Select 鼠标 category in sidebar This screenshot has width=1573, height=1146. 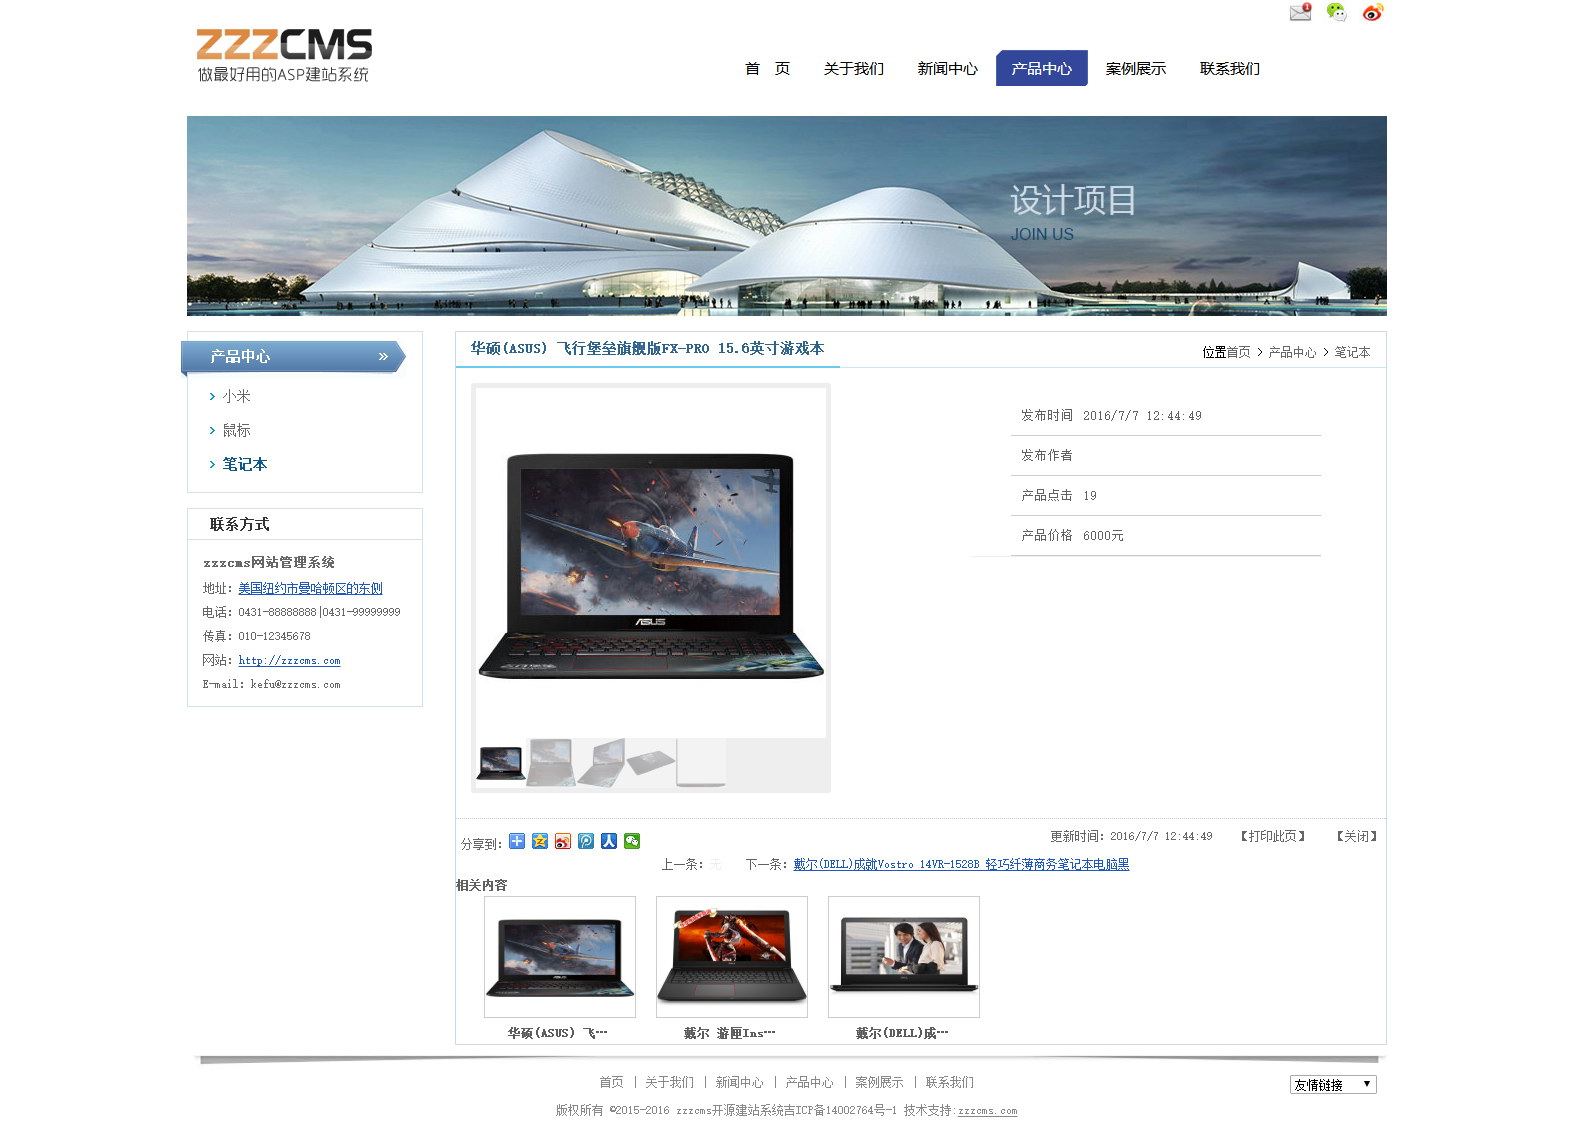[236, 430]
